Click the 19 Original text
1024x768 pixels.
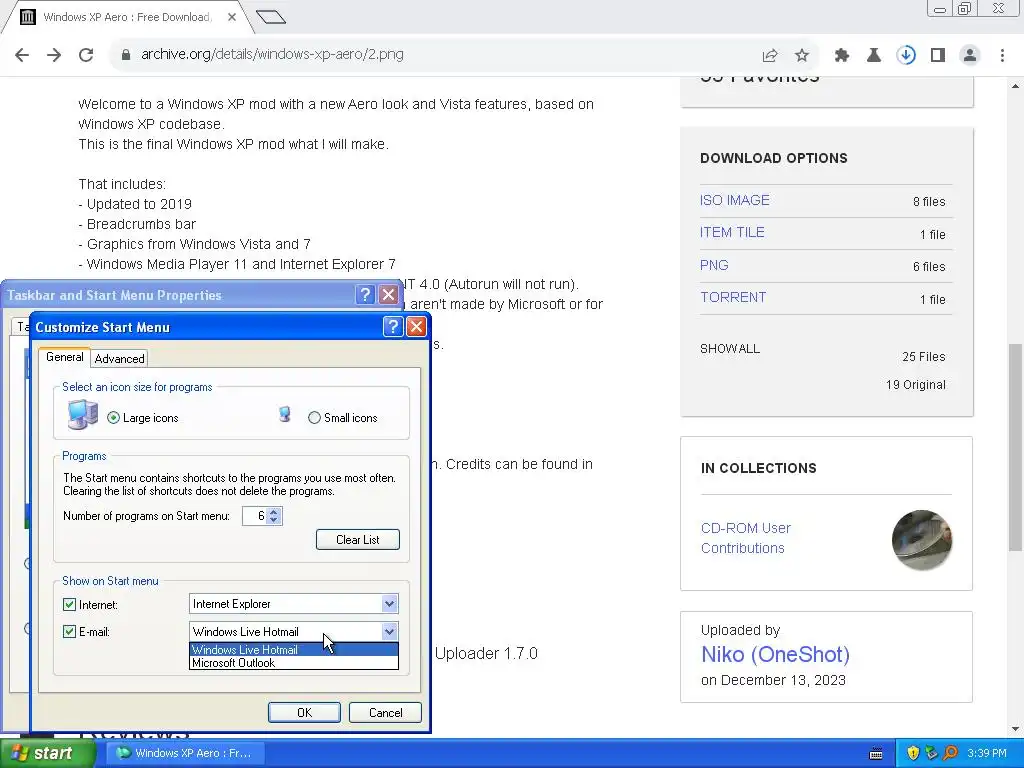[x=916, y=385]
